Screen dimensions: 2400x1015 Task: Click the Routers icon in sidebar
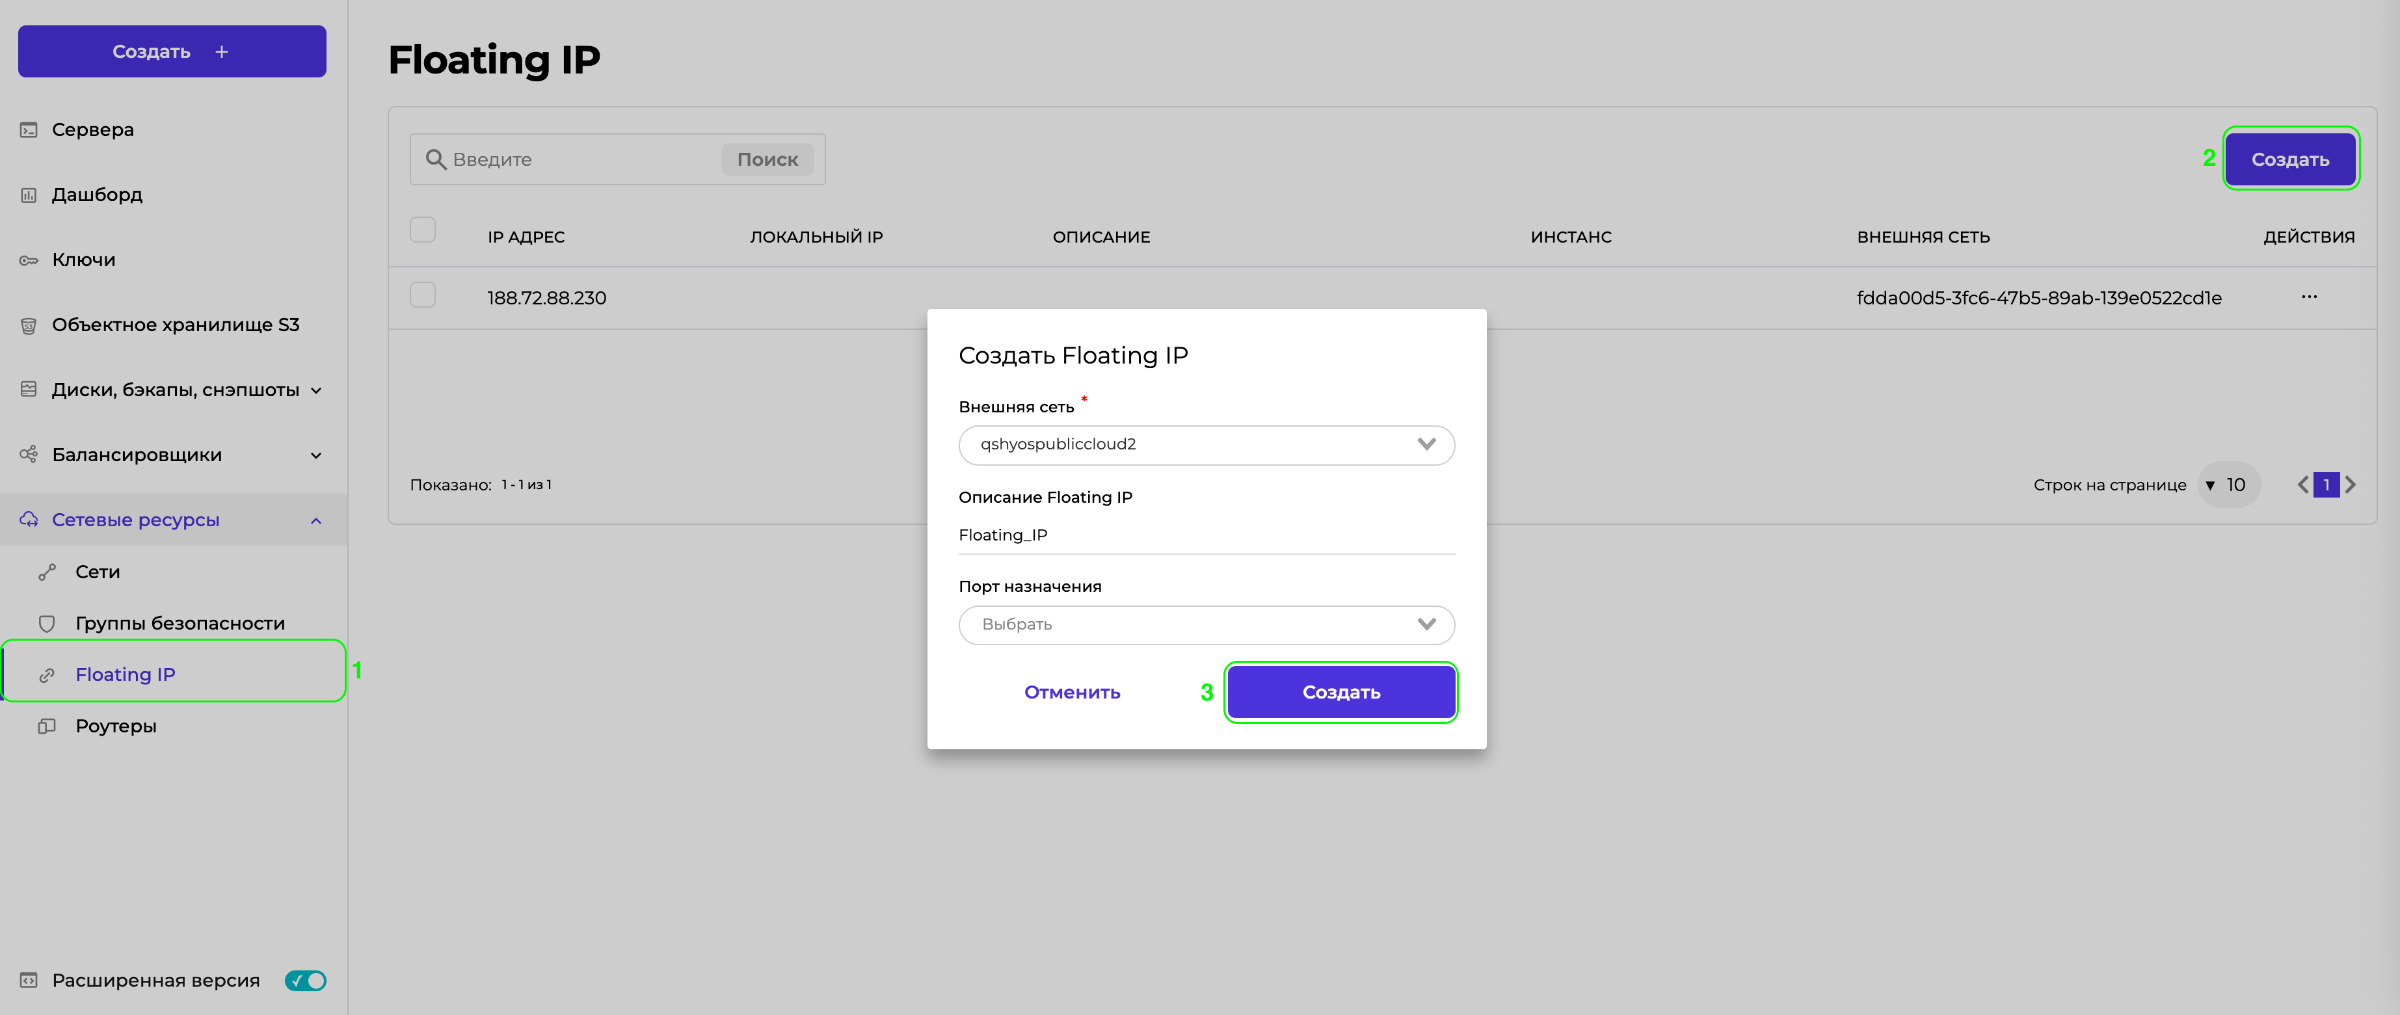click(x=47, y=726)
